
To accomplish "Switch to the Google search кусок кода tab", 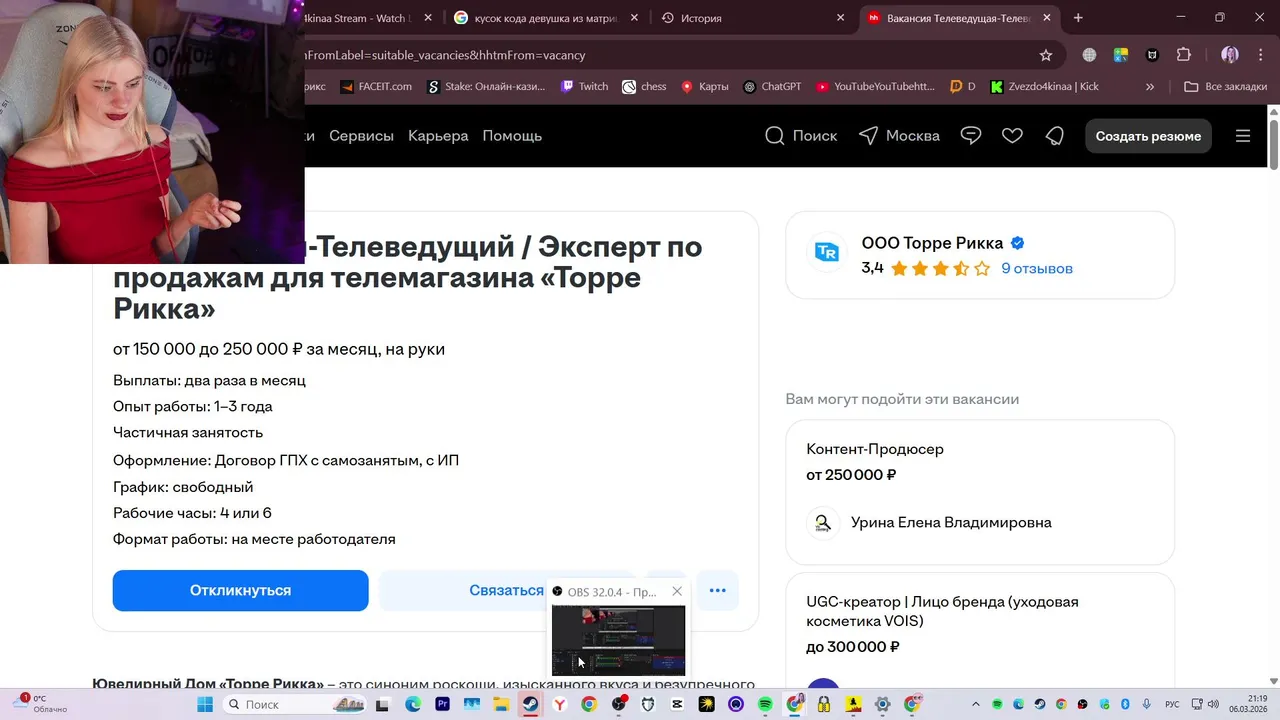I will pos(546,18).
